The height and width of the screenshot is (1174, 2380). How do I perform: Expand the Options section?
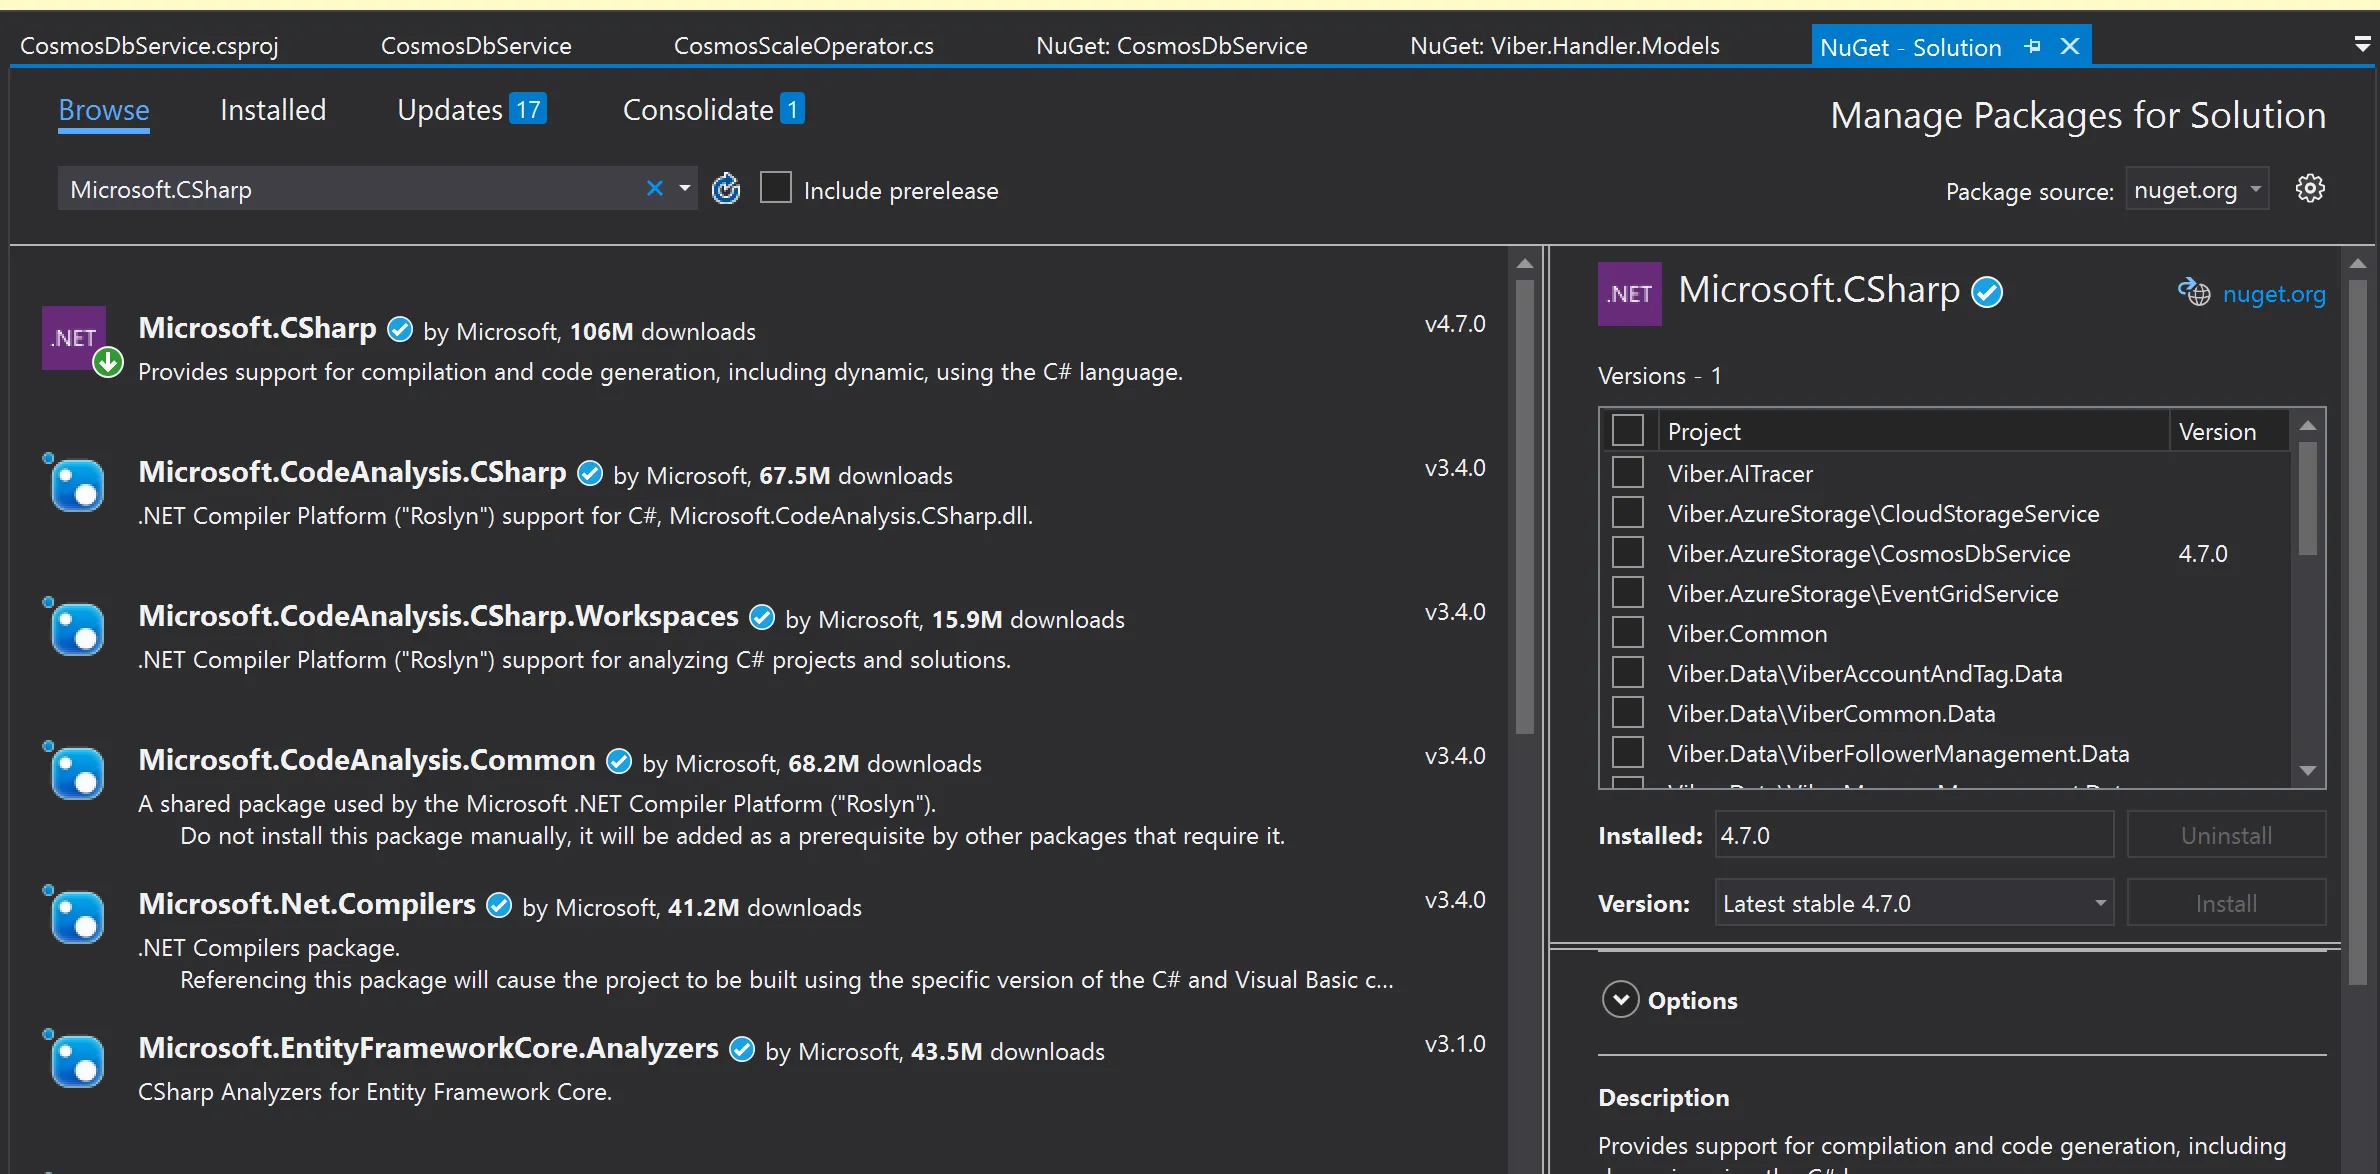click(x=1621, y=999)
